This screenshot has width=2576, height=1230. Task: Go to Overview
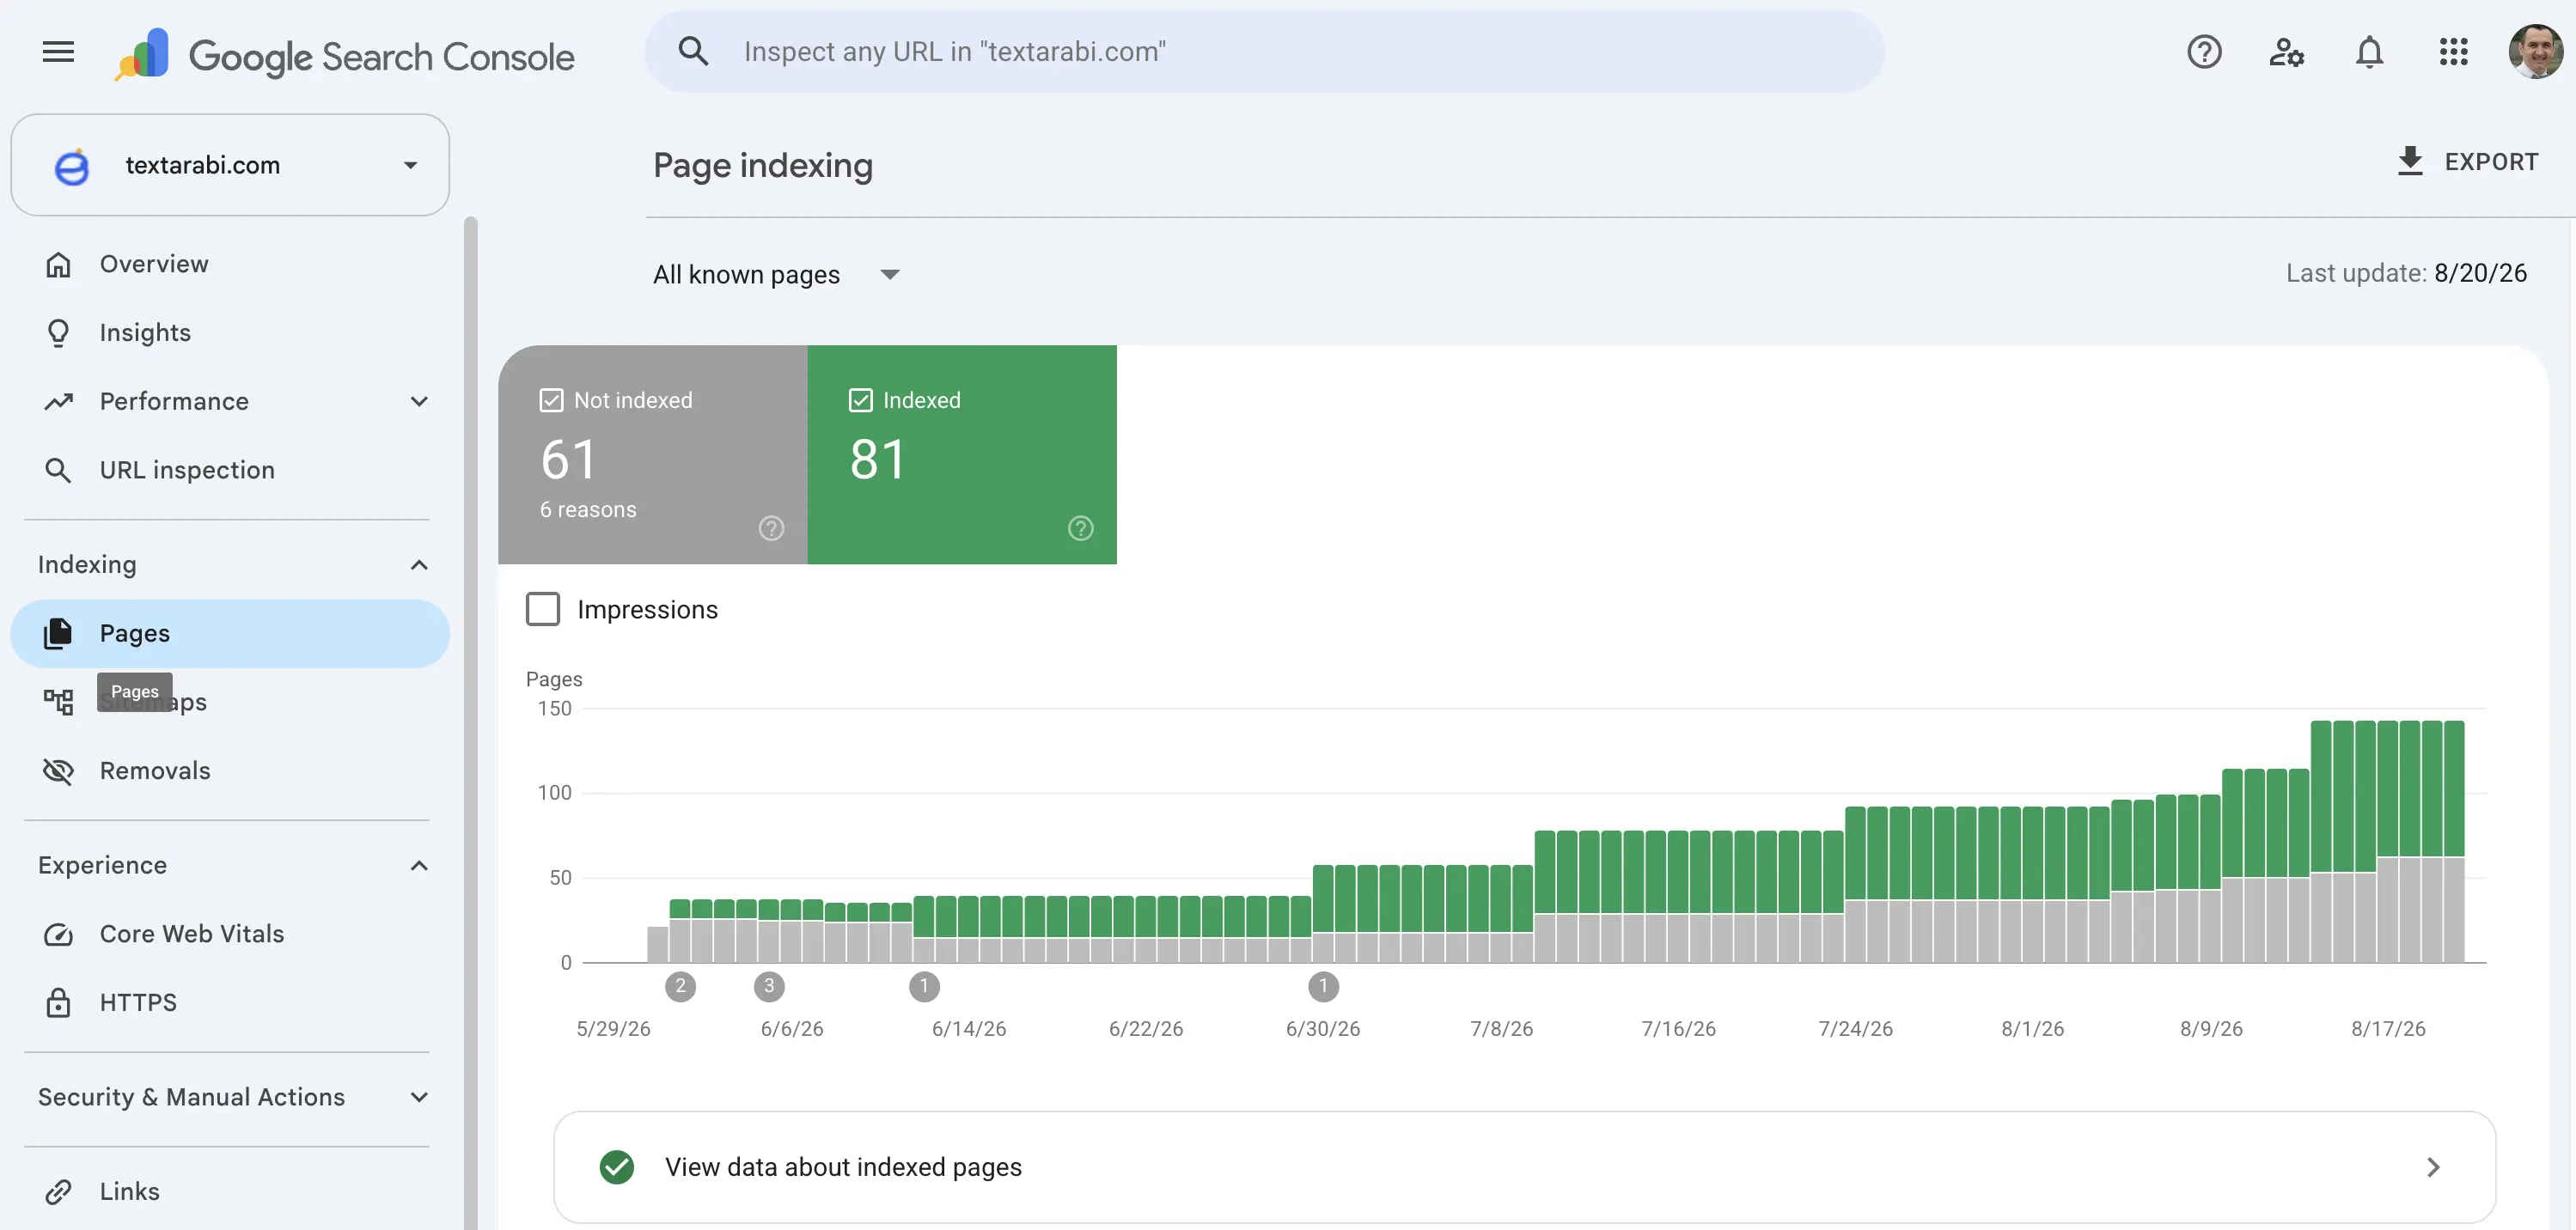coord(230,264)
